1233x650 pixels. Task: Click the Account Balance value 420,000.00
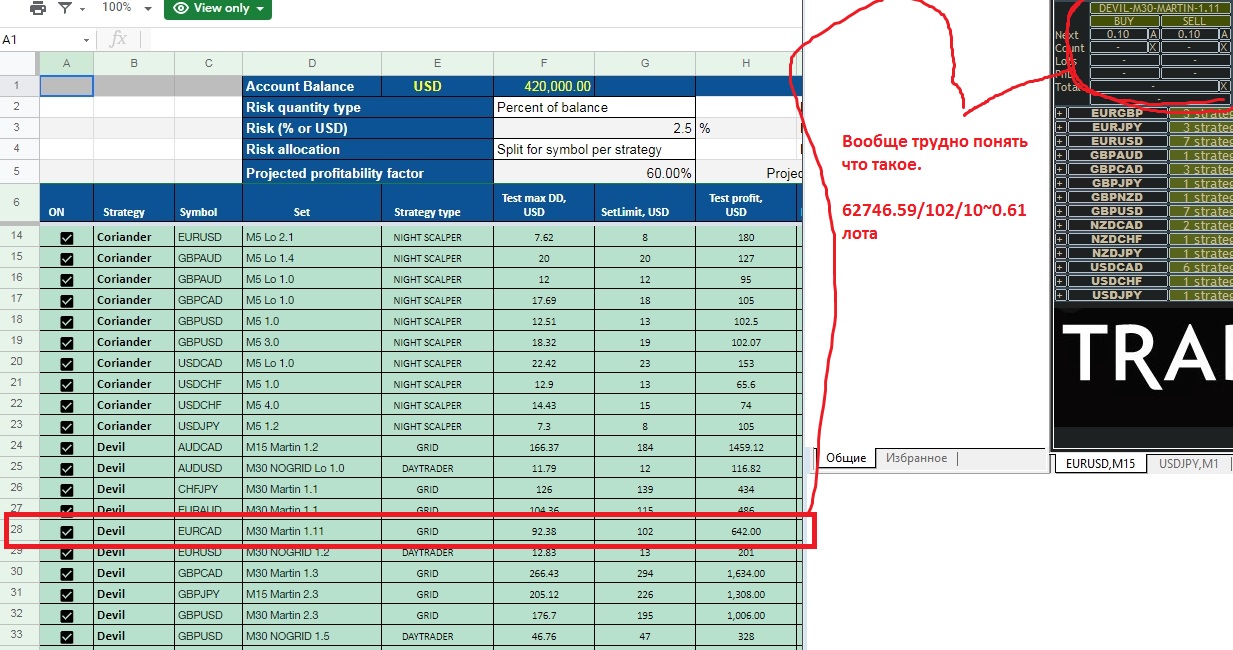point(544,87)
